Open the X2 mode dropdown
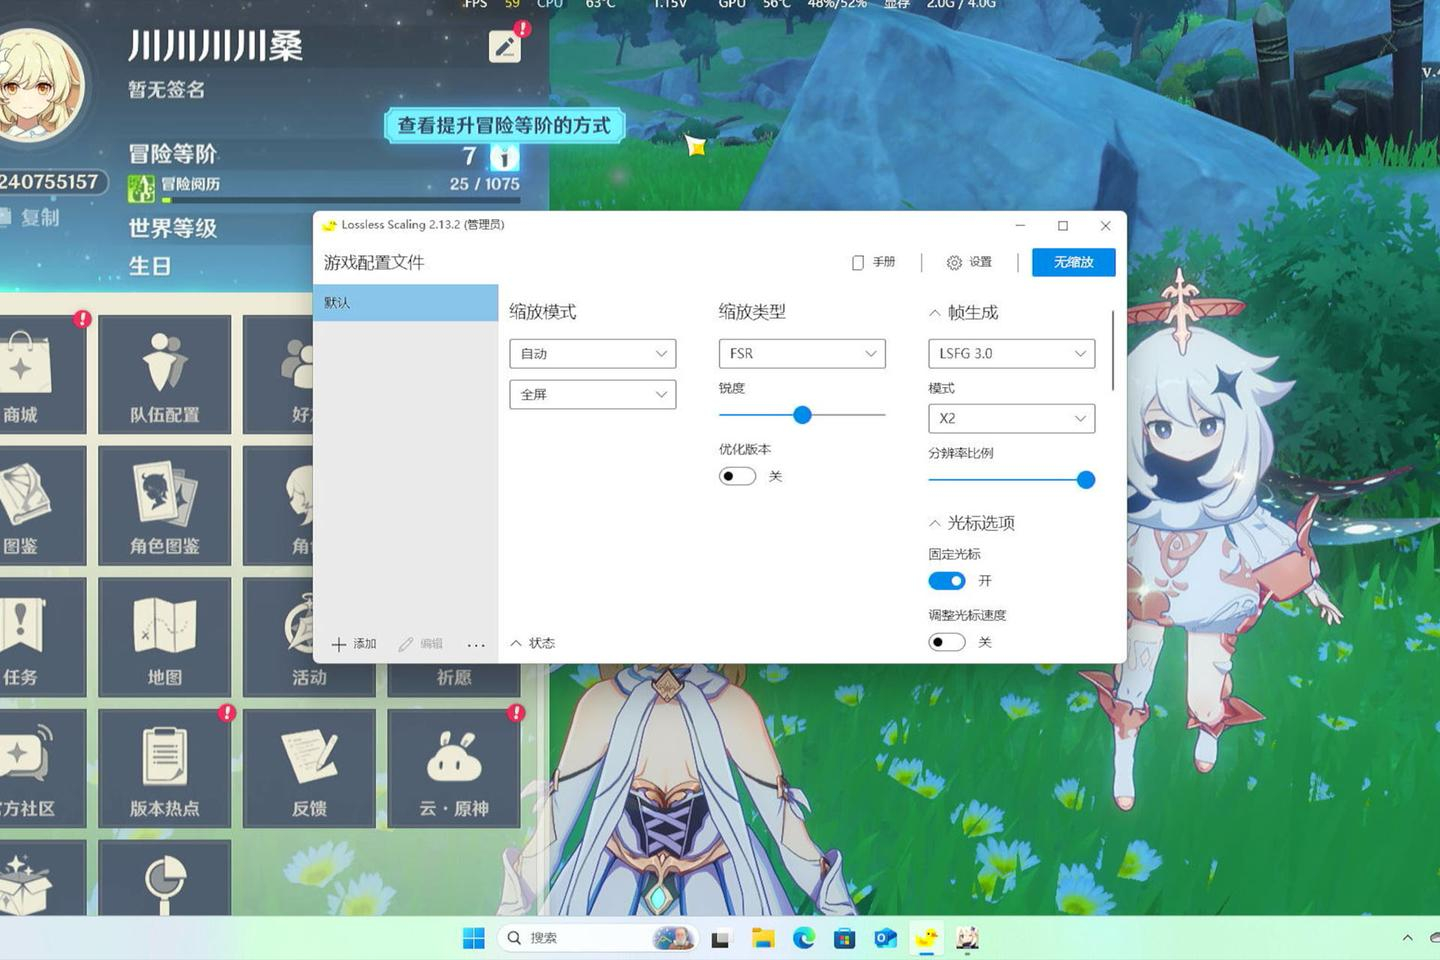The height and width of the screenshot is (960, 1440). click(x=1011, y=419)
